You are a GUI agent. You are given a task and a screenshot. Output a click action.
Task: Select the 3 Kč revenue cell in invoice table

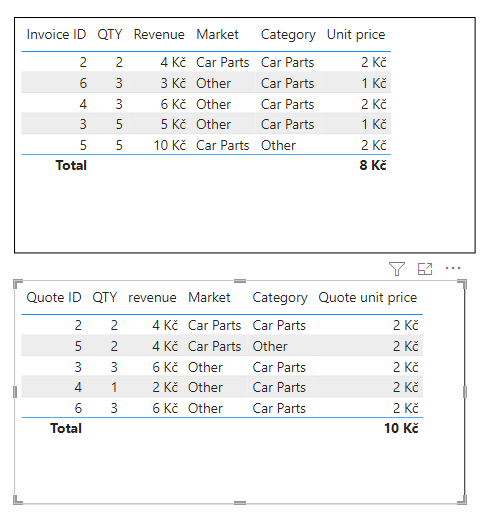pyautogui.click(x=173, y=83)
